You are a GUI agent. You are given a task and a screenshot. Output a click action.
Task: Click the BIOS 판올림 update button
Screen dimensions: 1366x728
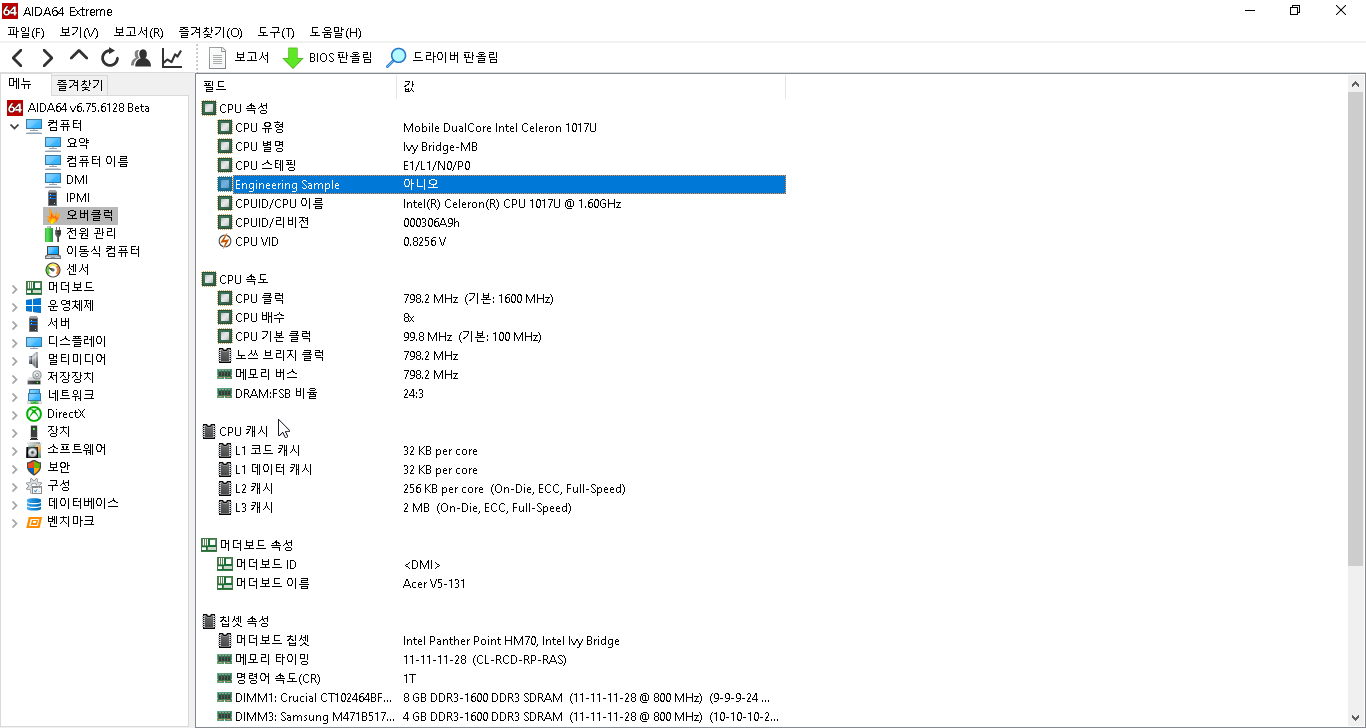(x=328, y=58)
